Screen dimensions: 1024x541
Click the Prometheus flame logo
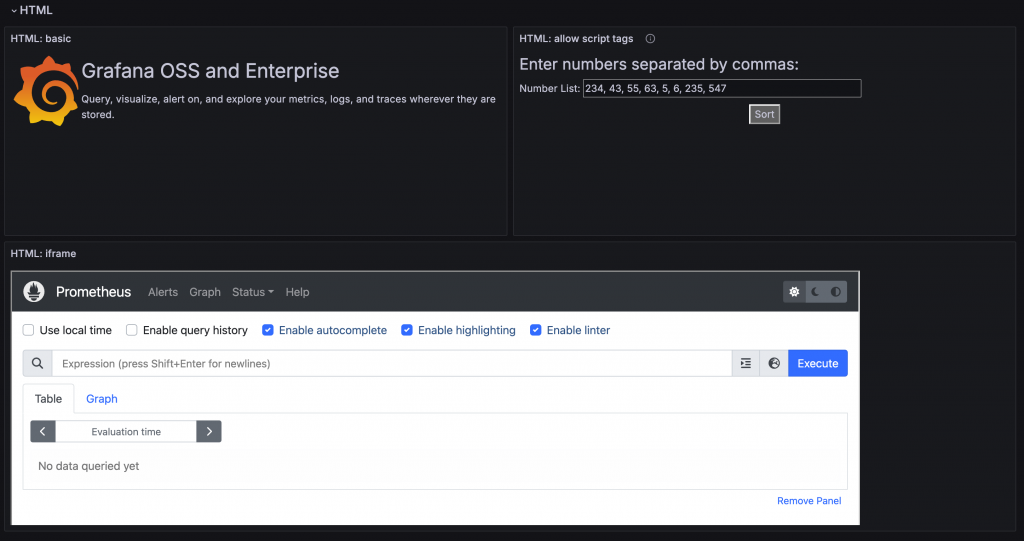tap(34, 292)
